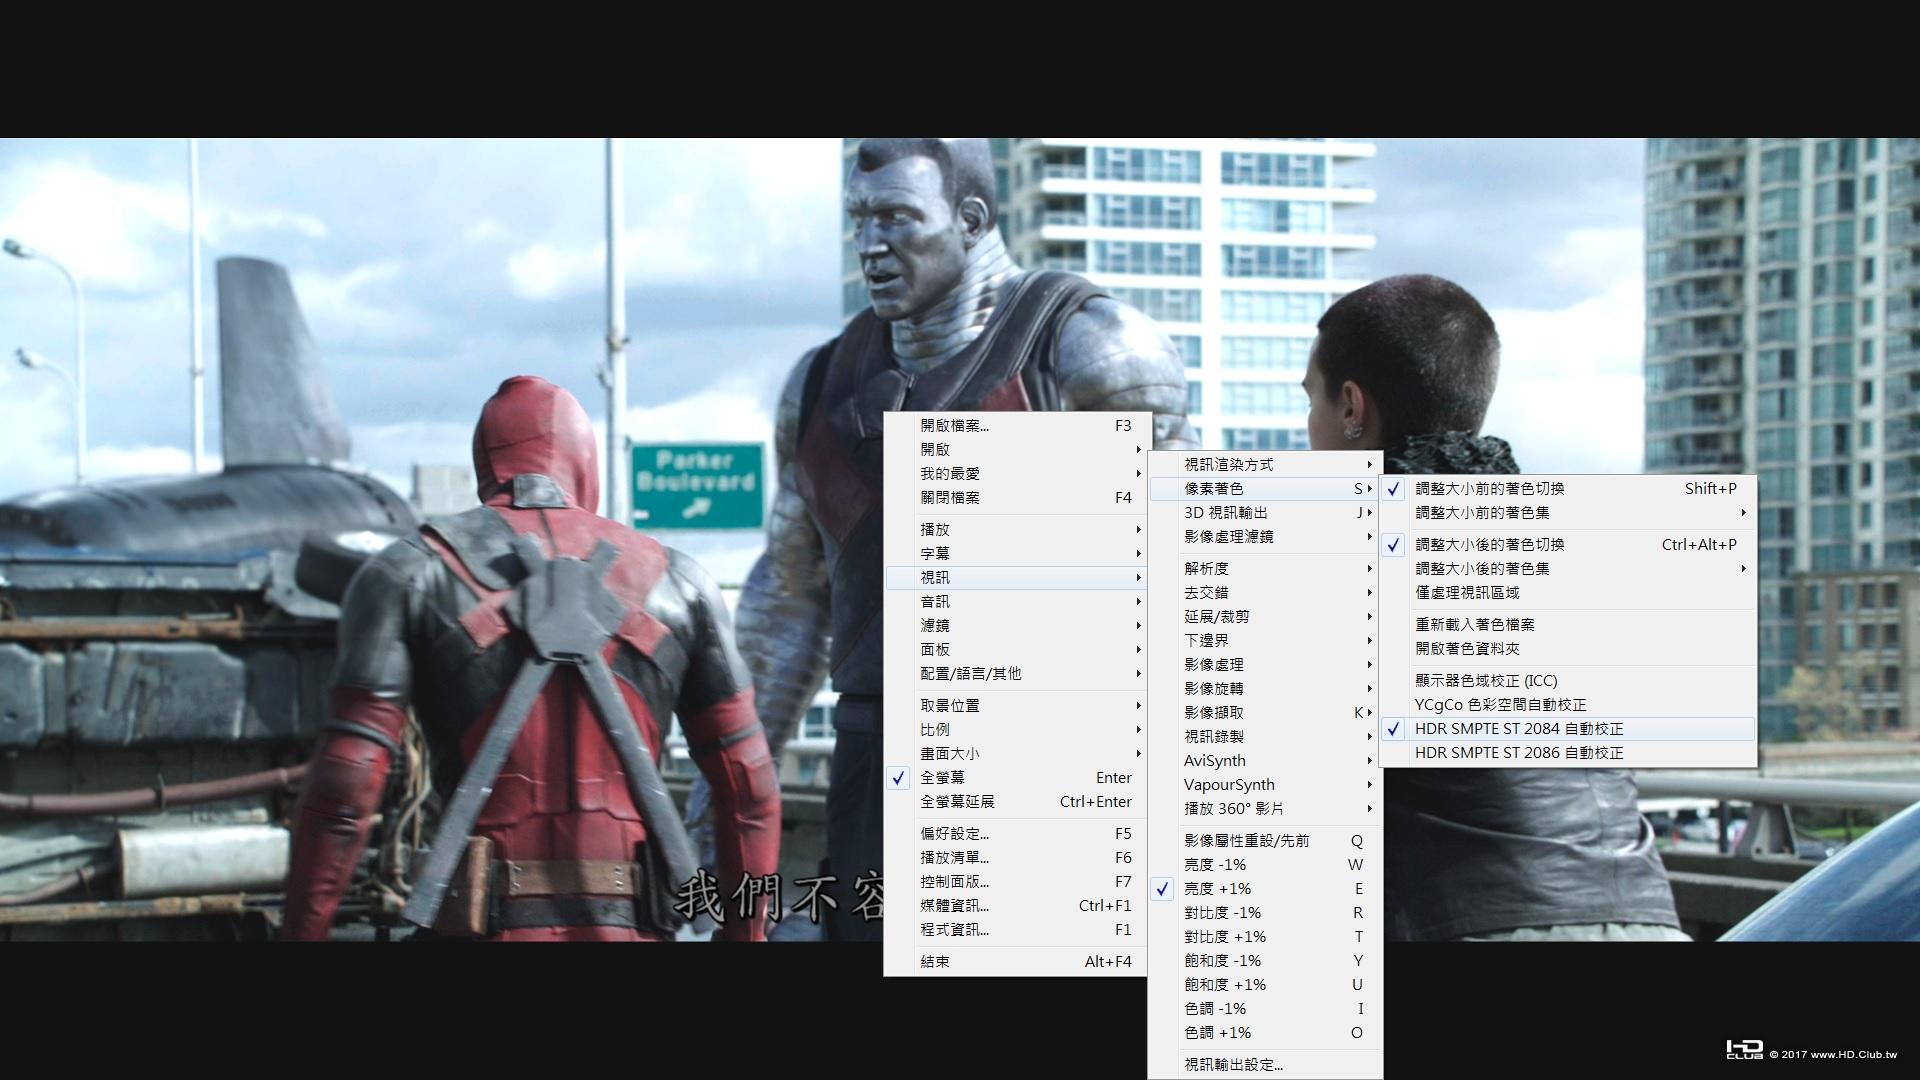
Task: Click 重新載入著色檔案
Action: (x=1474, y=625)
